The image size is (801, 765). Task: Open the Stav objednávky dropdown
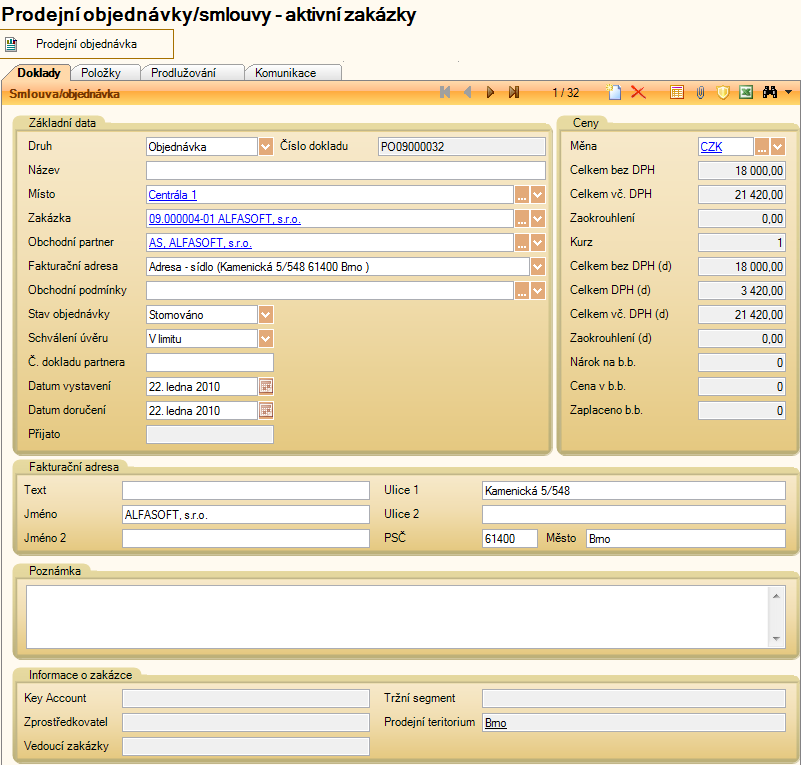[266, 314]
